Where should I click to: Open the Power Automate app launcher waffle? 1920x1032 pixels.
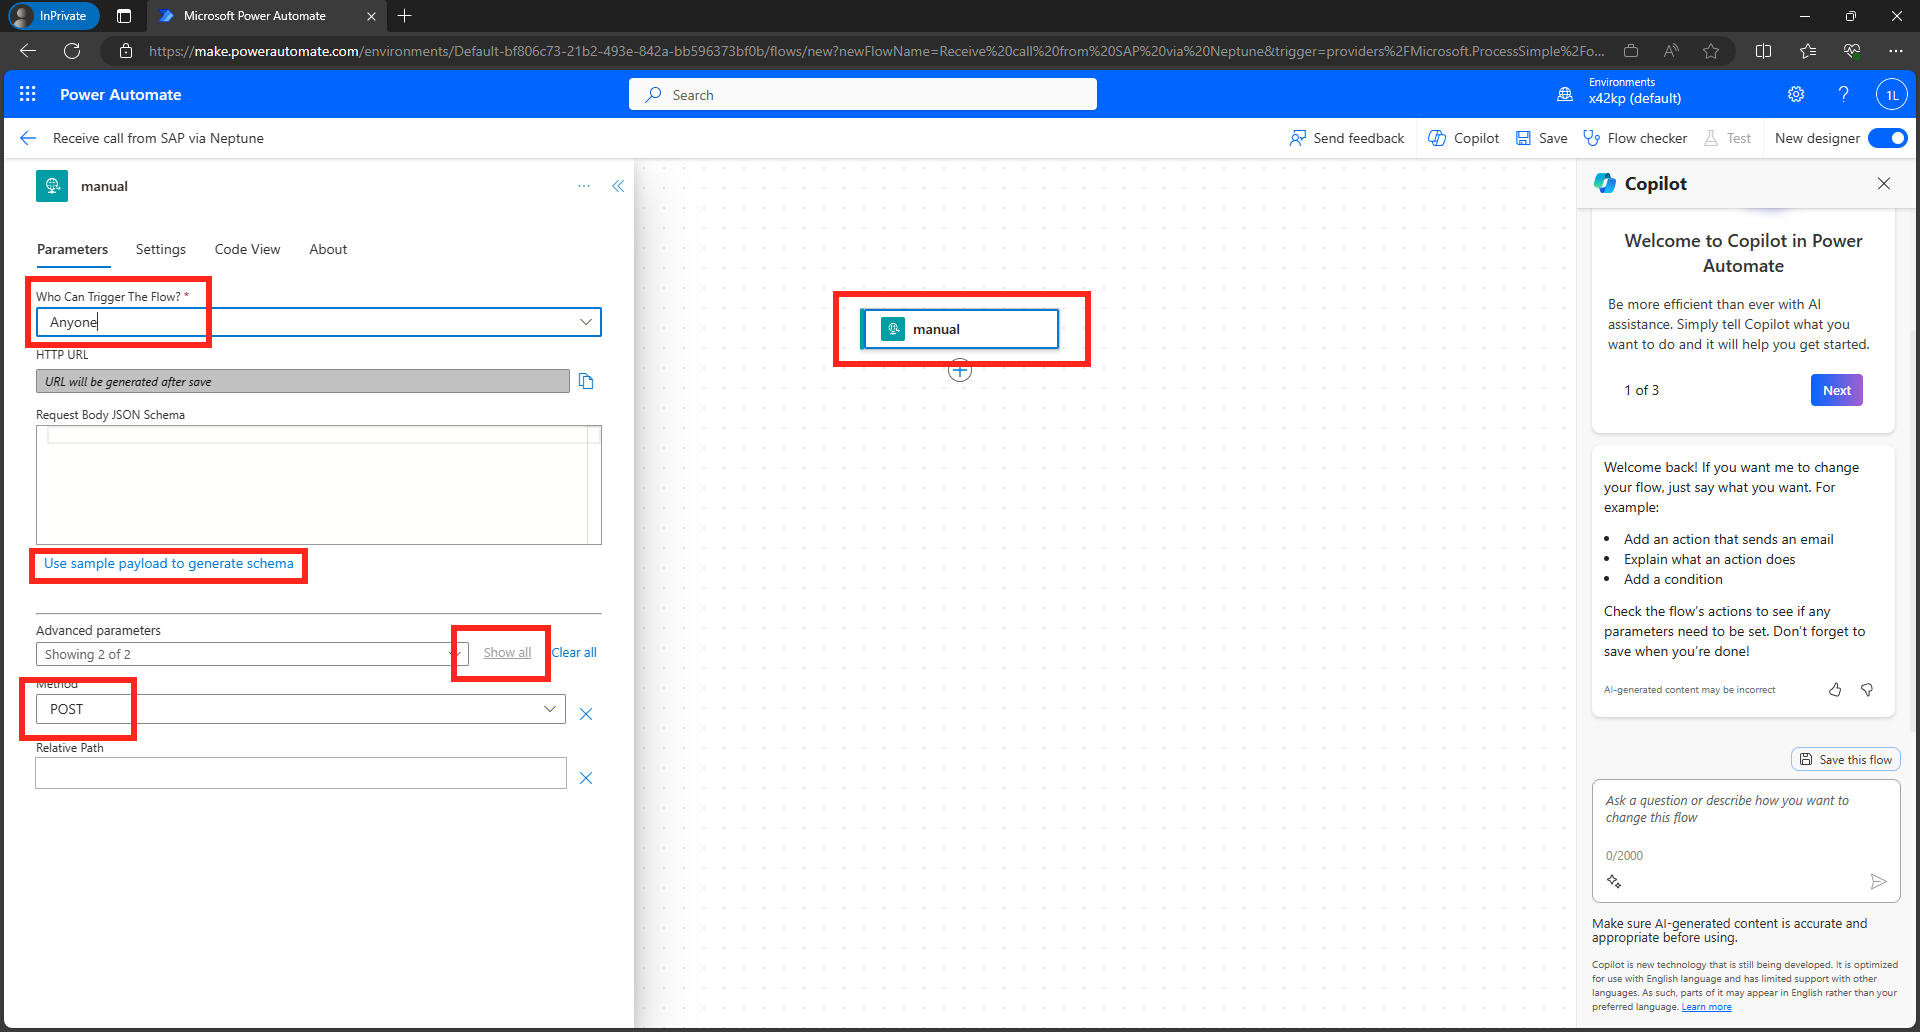28,94
